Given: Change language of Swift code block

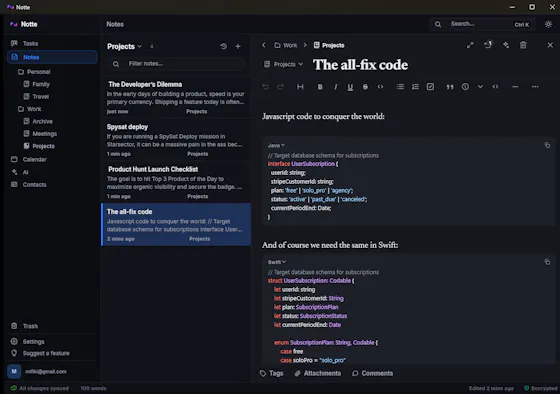Looking at the screenshot, I should [277, 262].
